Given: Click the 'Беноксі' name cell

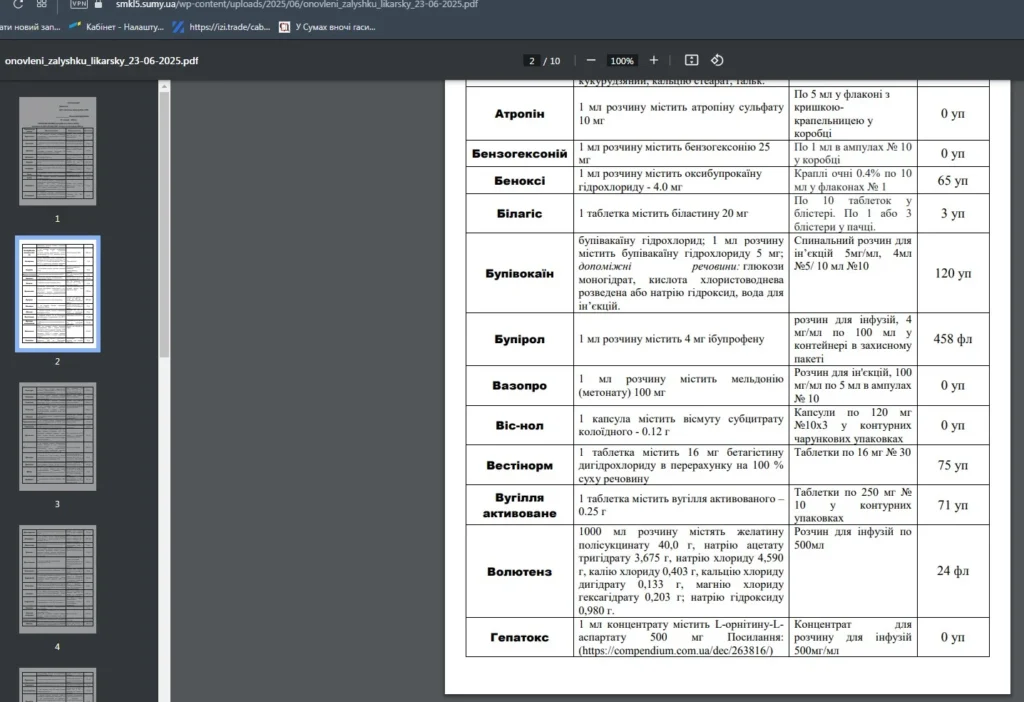Looking at the screenshot, I should [x=519, y=180].
